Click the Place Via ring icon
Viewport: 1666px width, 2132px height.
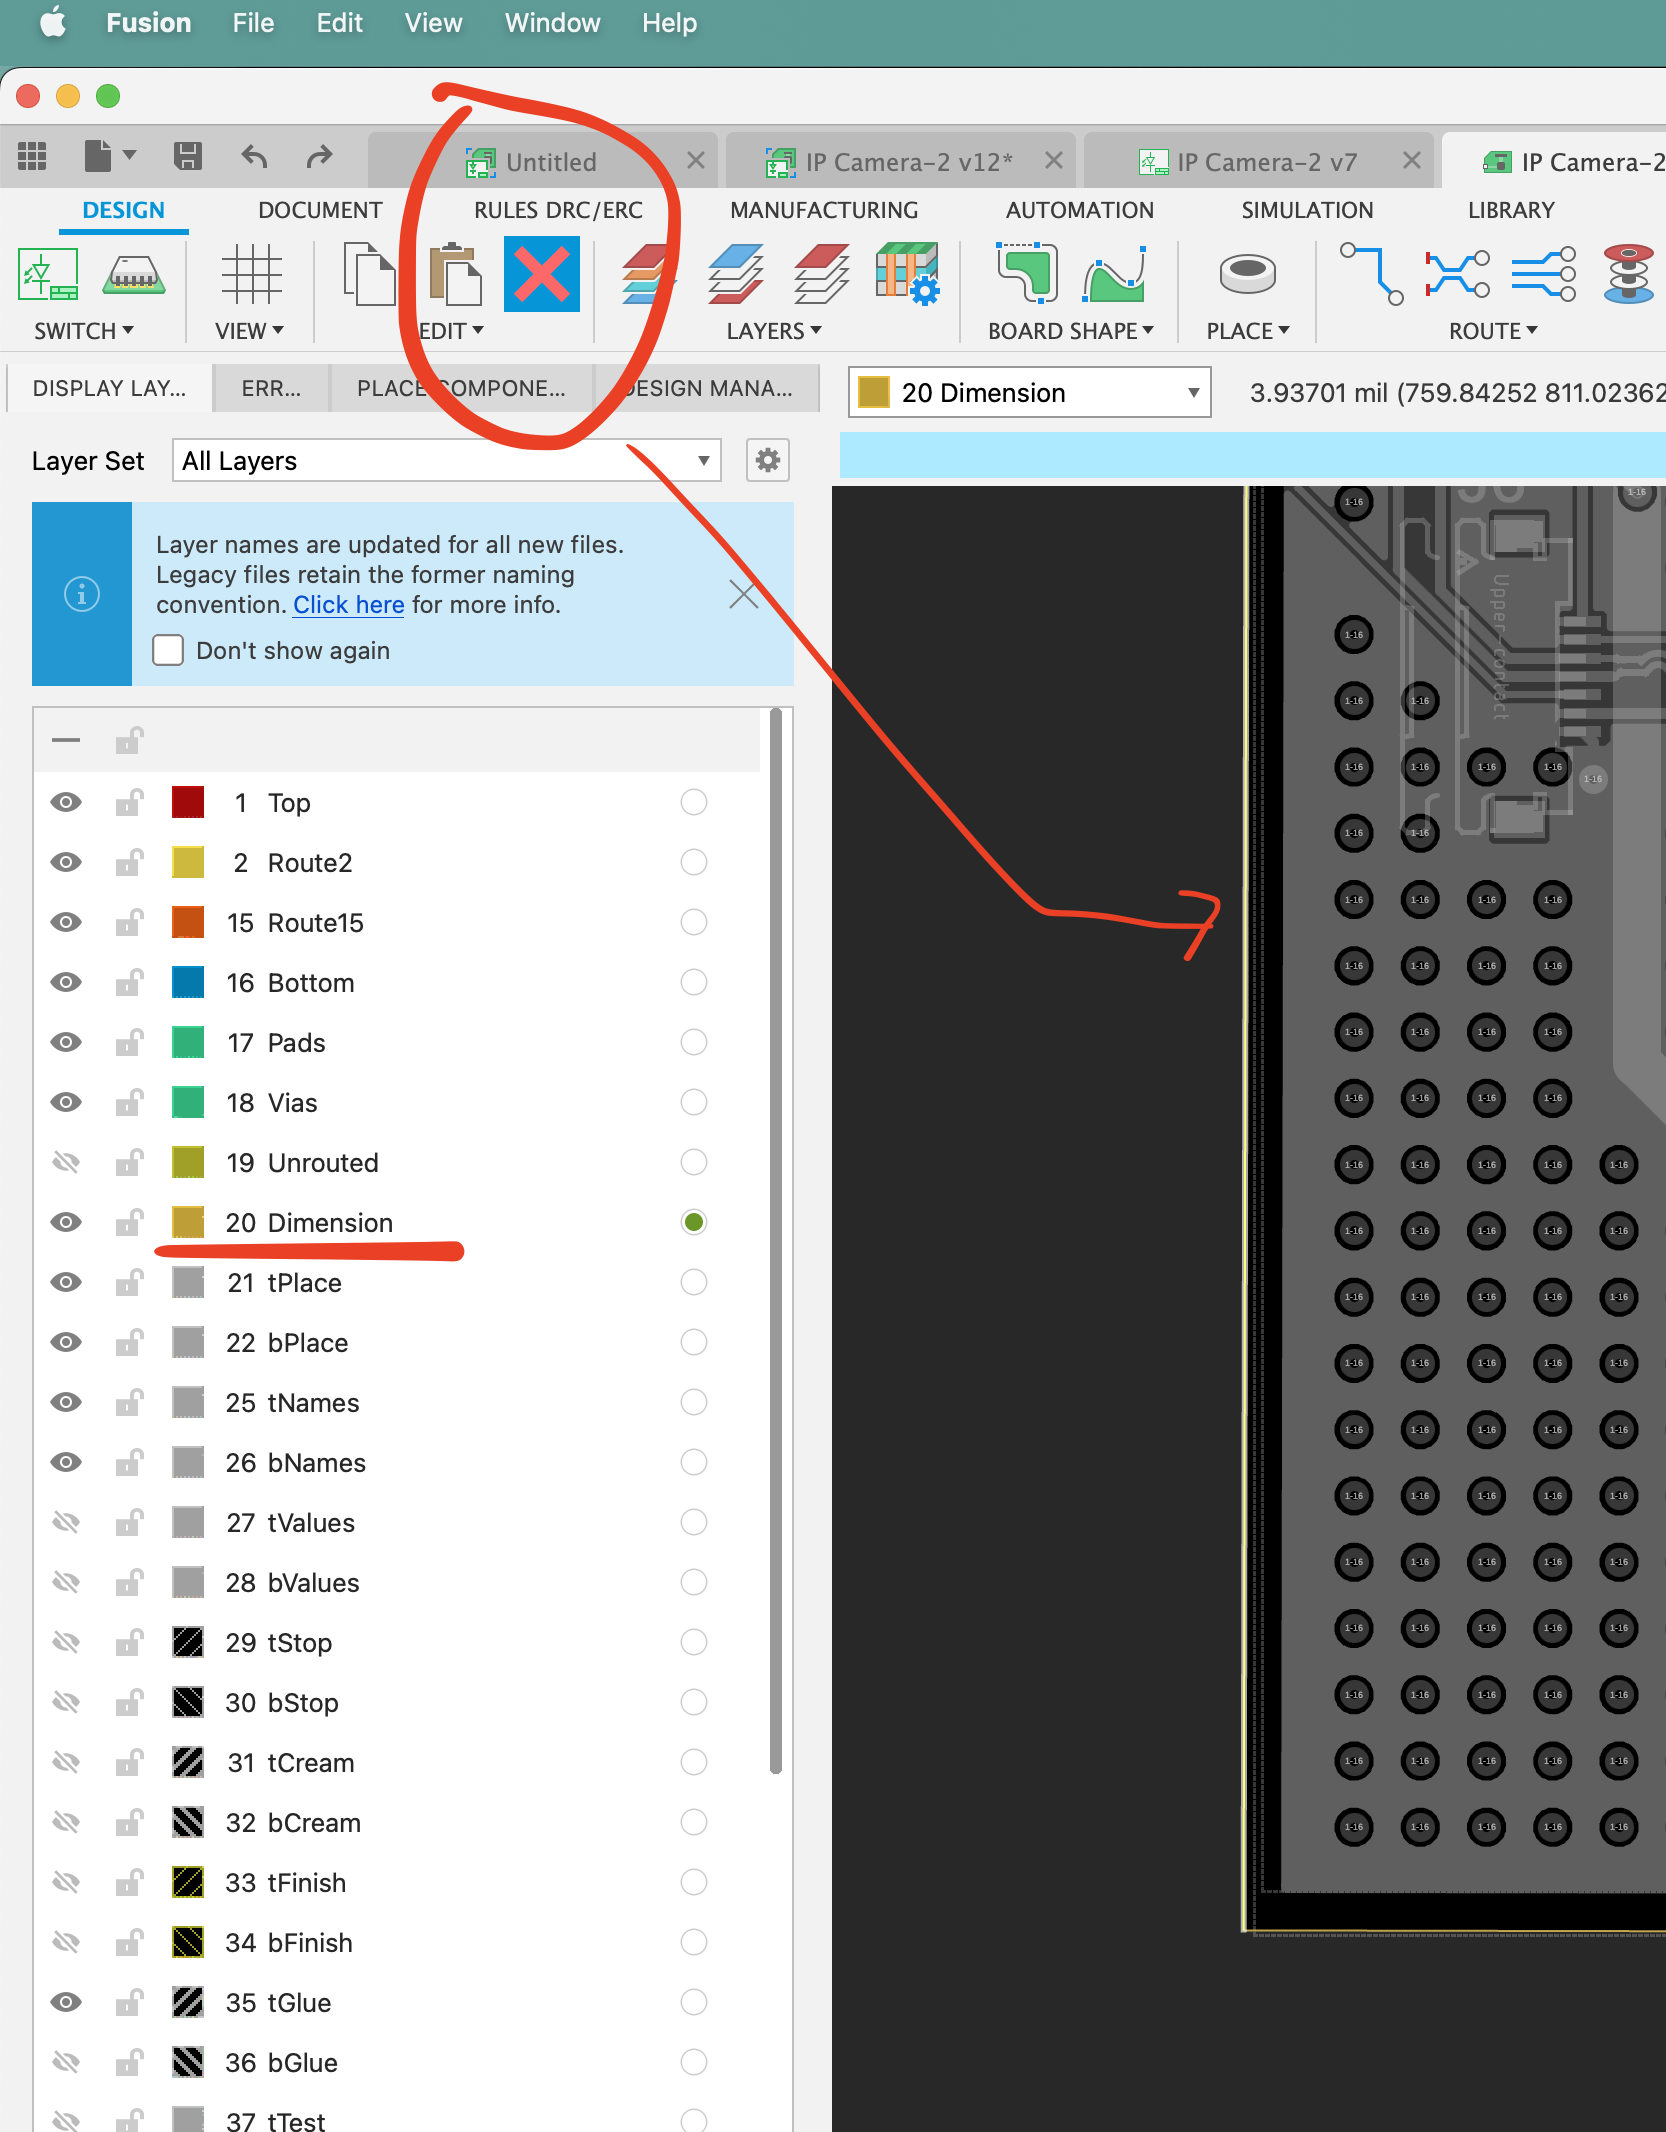[1247, 272]
